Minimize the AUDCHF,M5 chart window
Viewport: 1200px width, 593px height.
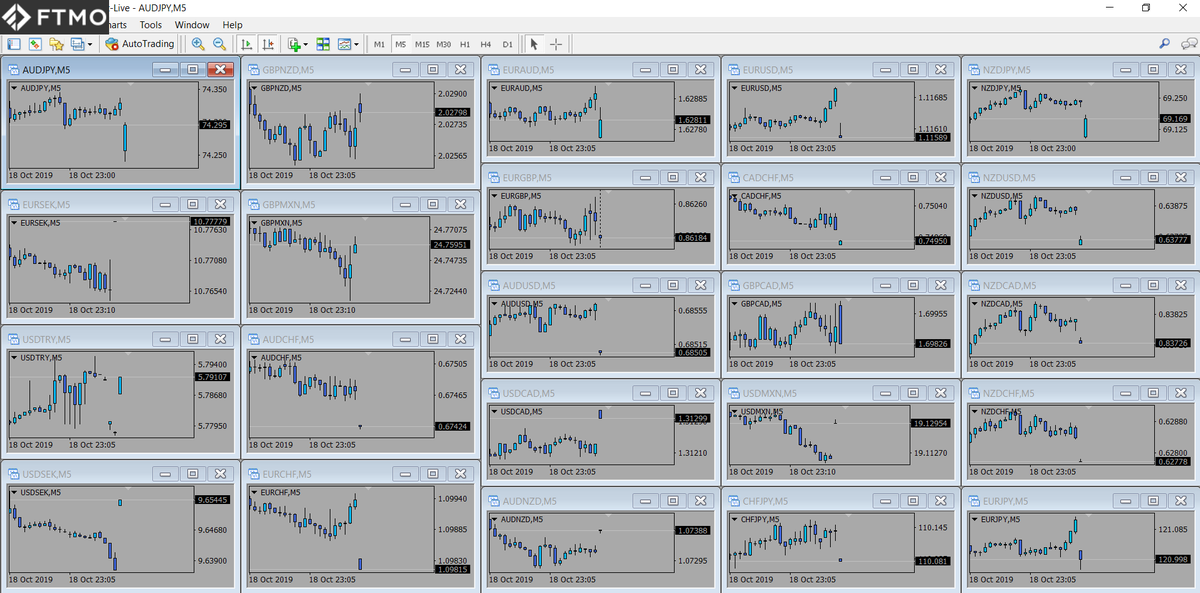click(405, 339)
